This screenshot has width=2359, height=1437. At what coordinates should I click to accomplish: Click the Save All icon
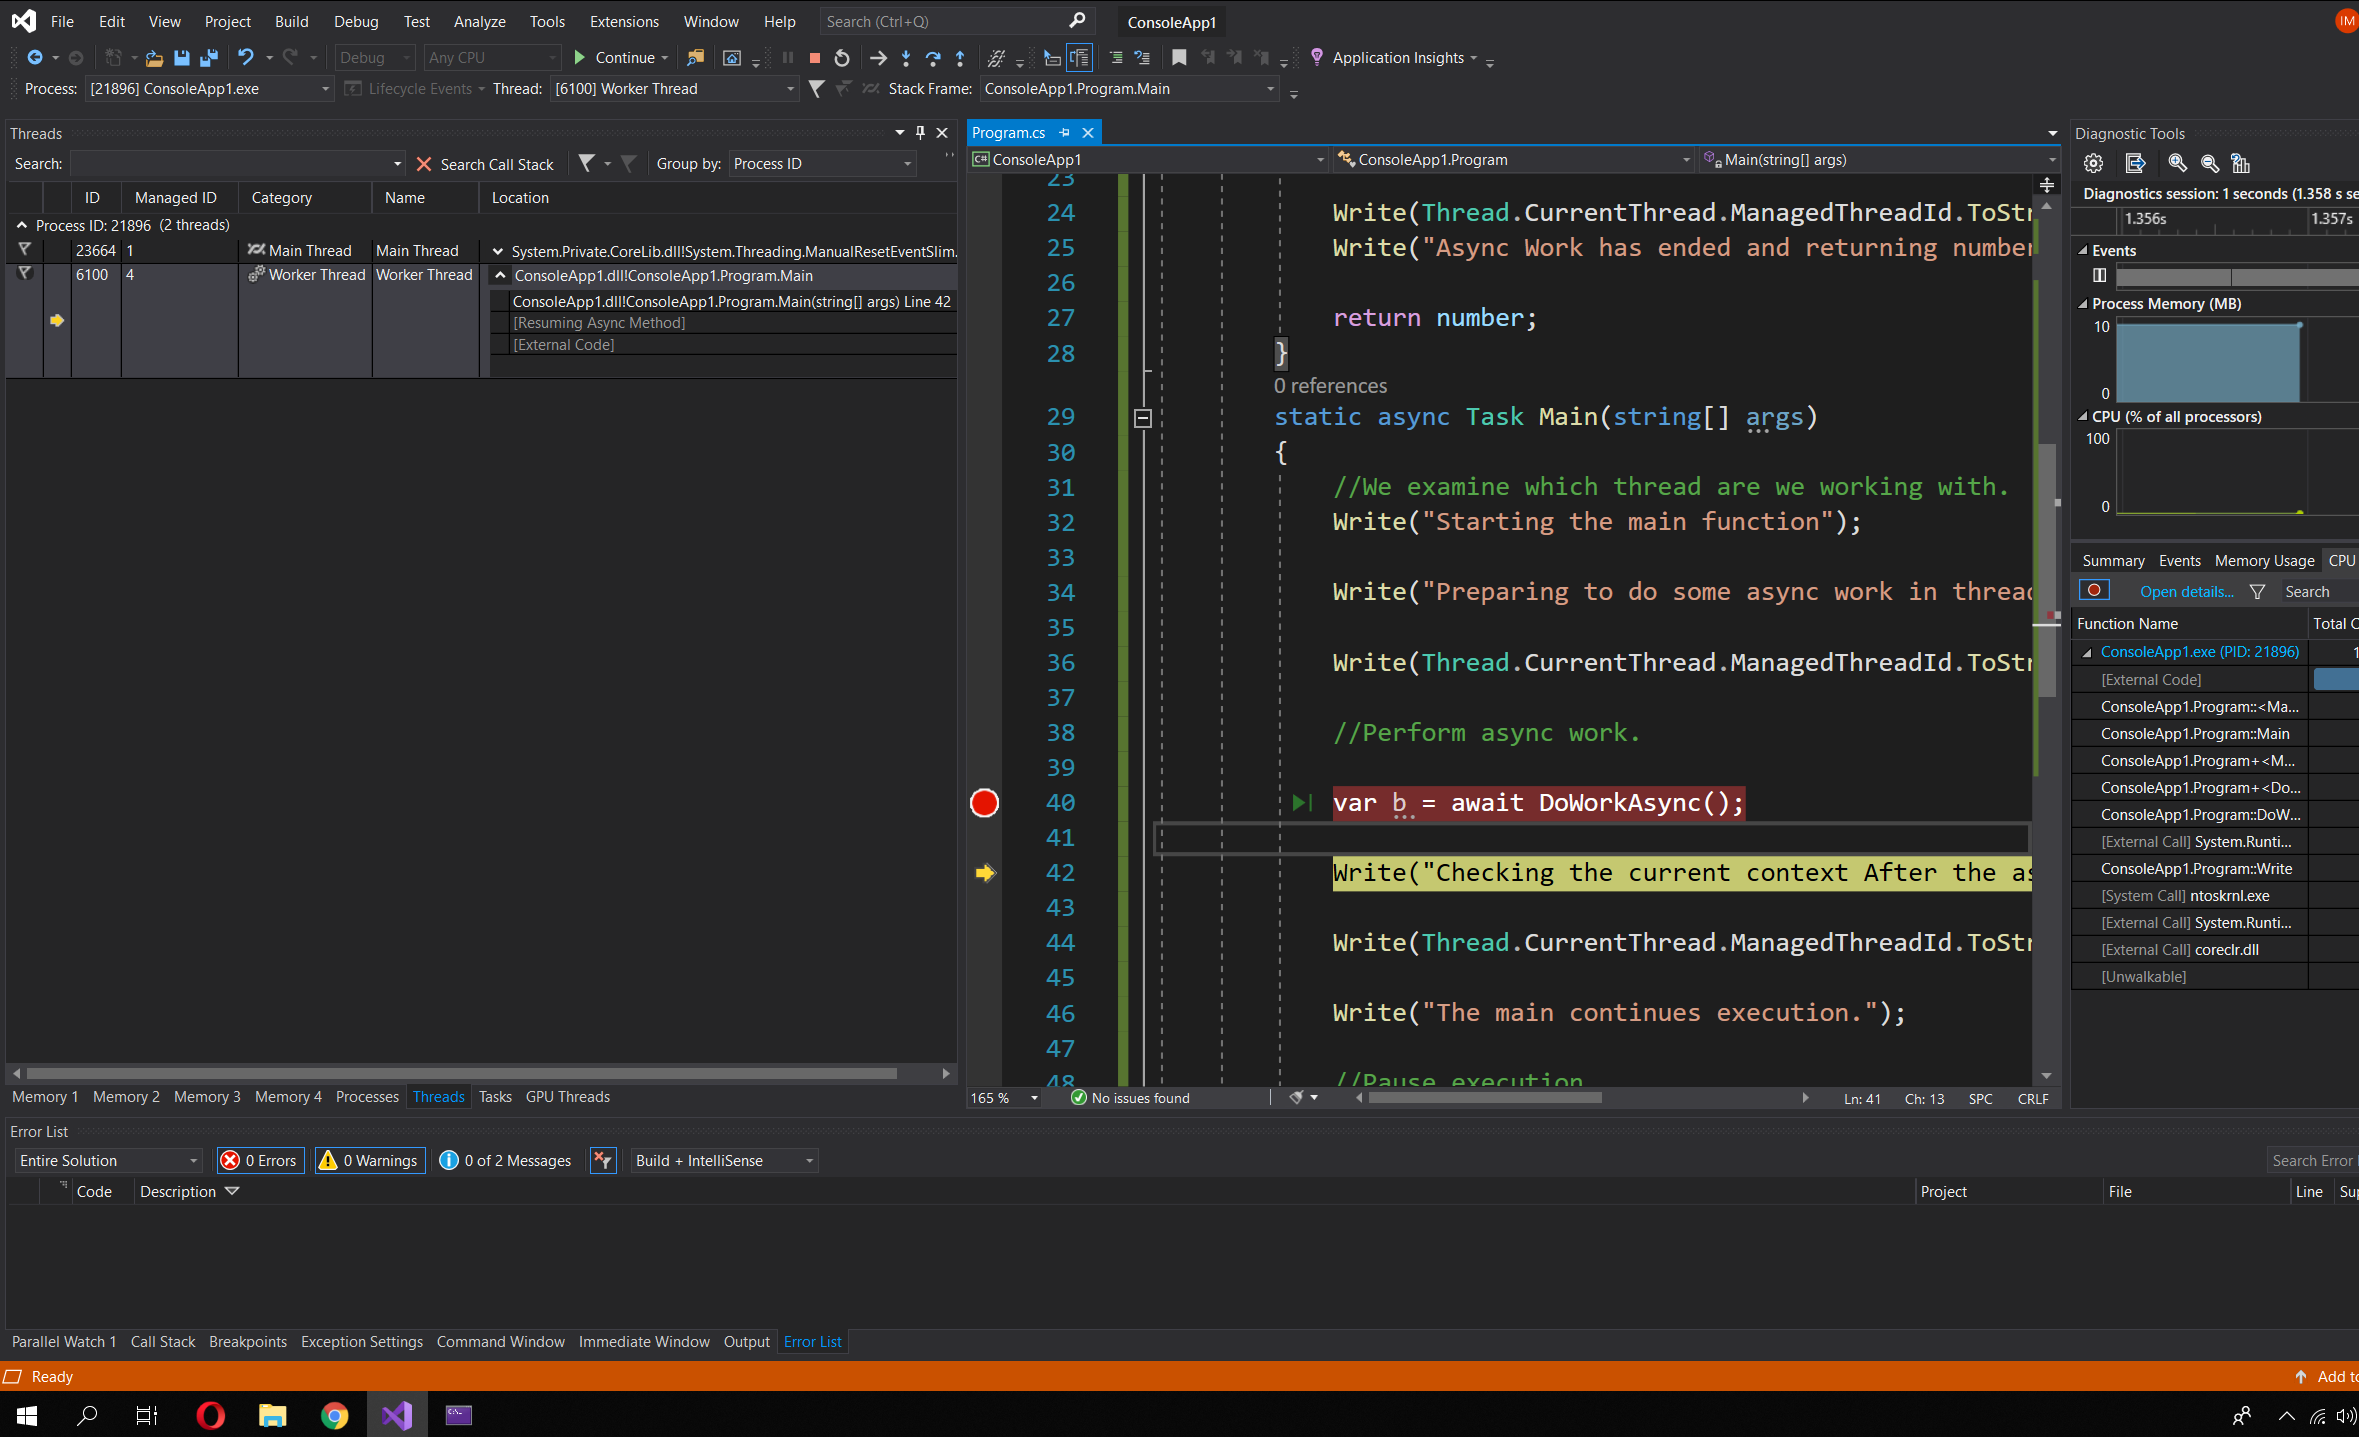pyautogui.click(x=208, y=58)
